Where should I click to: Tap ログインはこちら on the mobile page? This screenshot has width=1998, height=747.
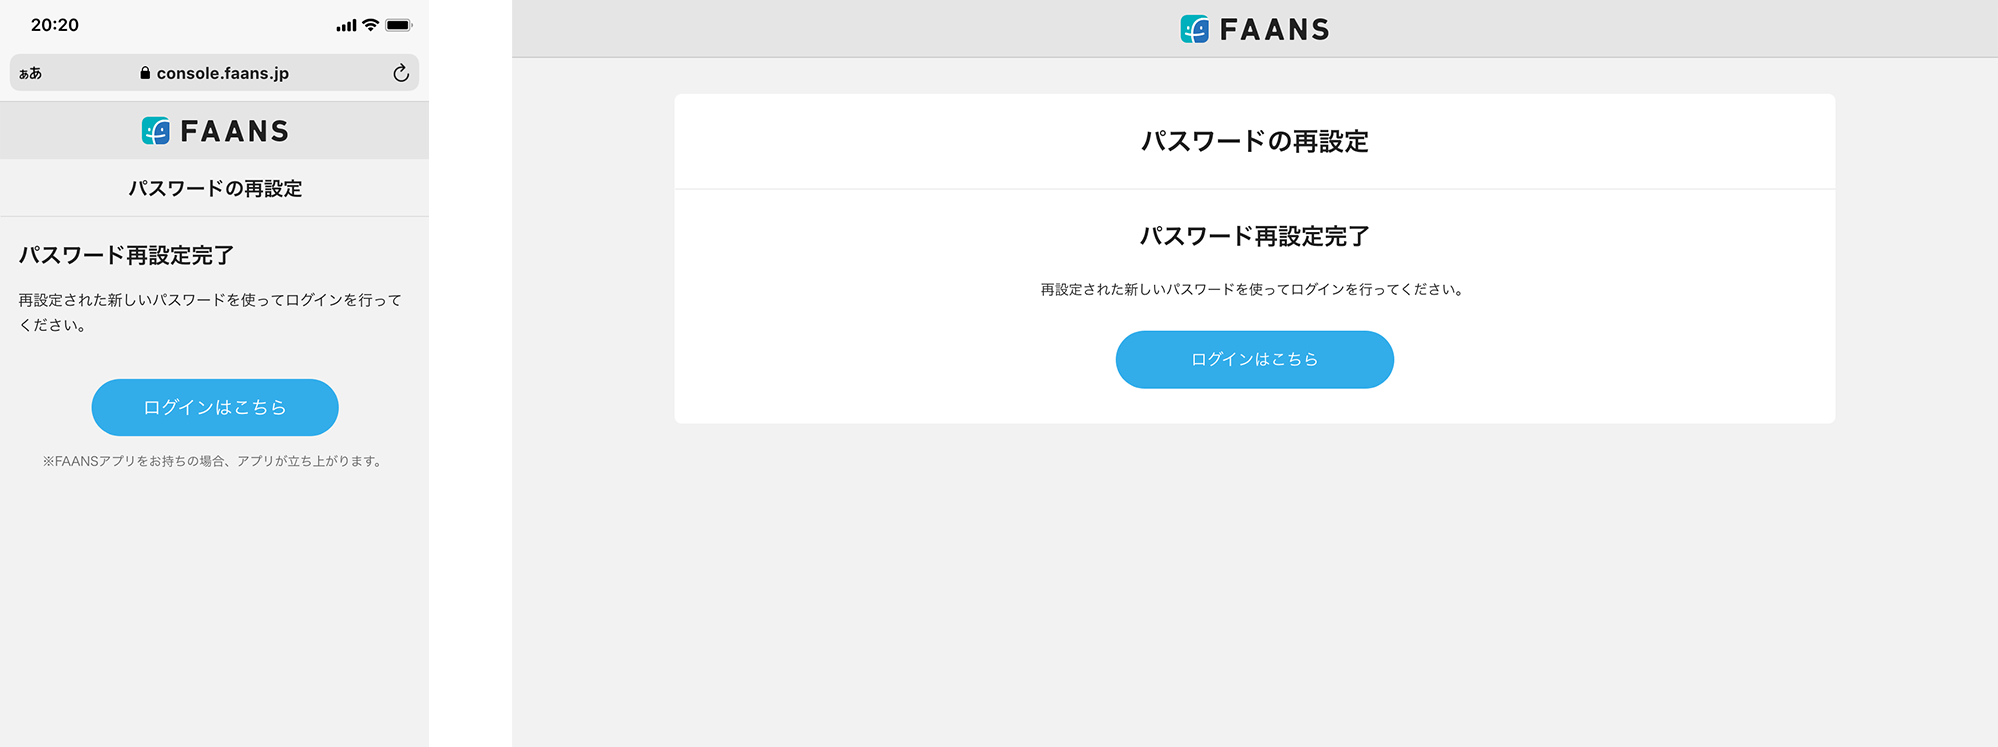214,407
